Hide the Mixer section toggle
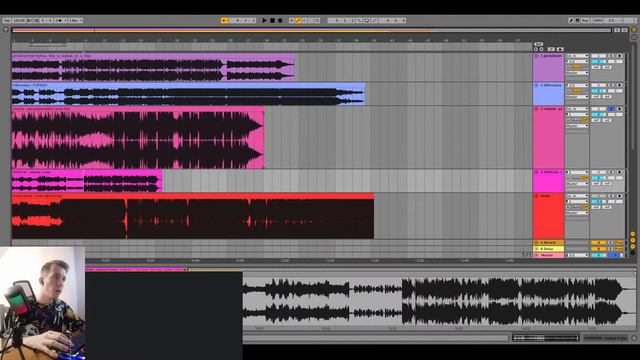The image size is (640, 360). (633, 247)
